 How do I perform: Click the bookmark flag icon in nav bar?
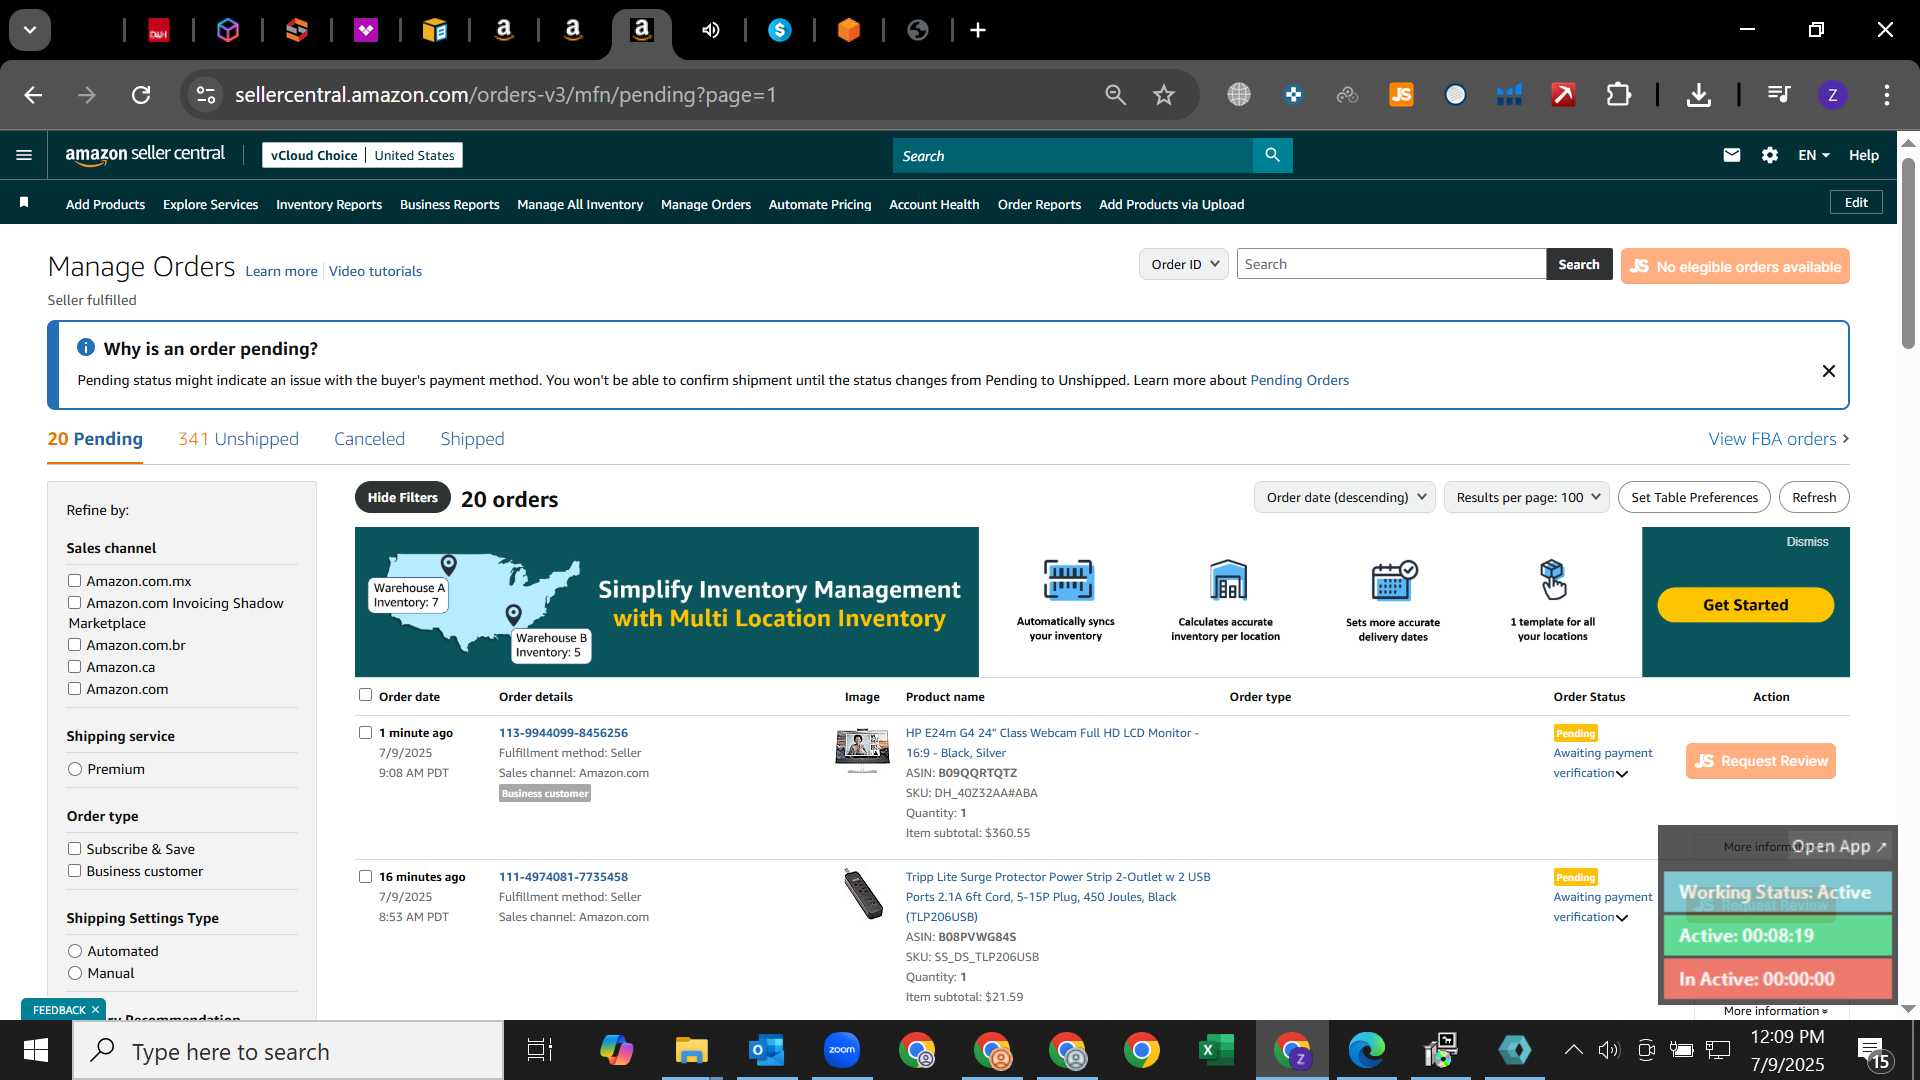[x=24, y=203]
